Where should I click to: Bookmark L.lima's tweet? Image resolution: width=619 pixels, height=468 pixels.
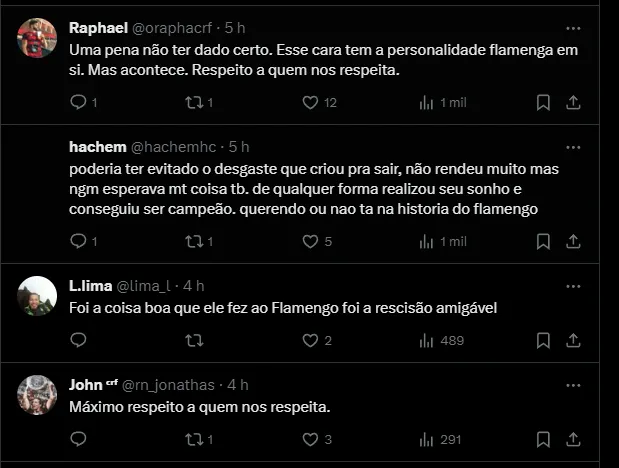coord(543,340)
